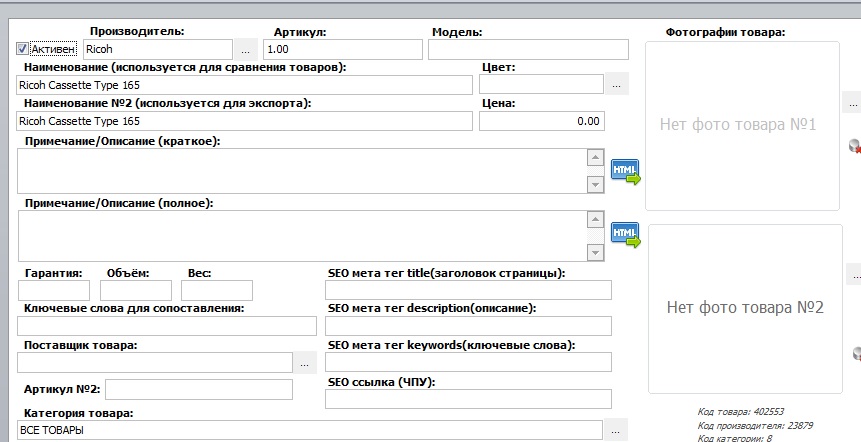Click the empty Модель field
This screenshot has width=861, height=442.
[x=528, y=49]
